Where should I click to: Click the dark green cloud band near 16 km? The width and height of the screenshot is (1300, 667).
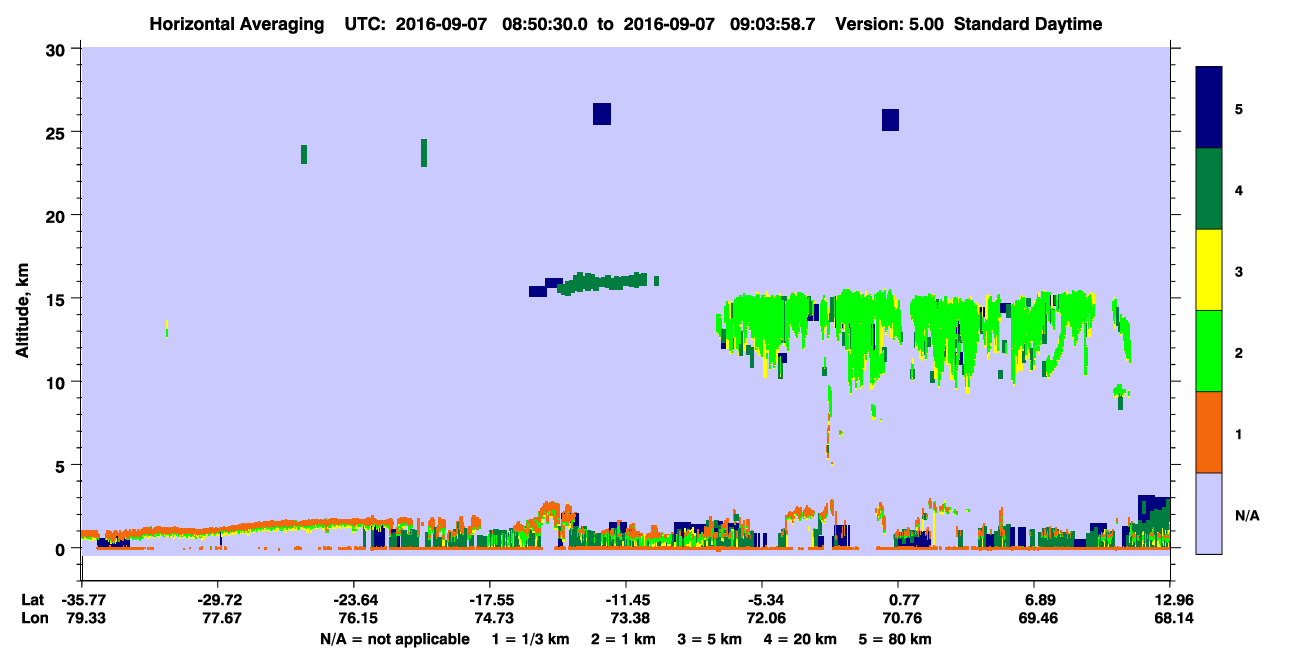[603, 282]
